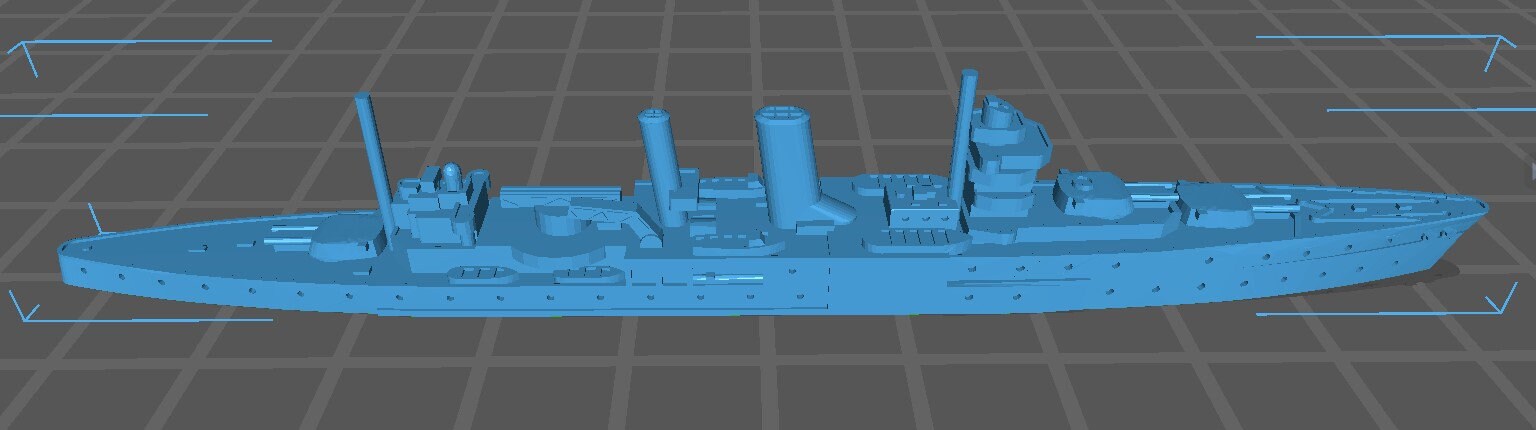Click the top-right blue corner bracket
Viewport: 1536px width, 430px height.
pyautogui.click(x=1500, y=47)
